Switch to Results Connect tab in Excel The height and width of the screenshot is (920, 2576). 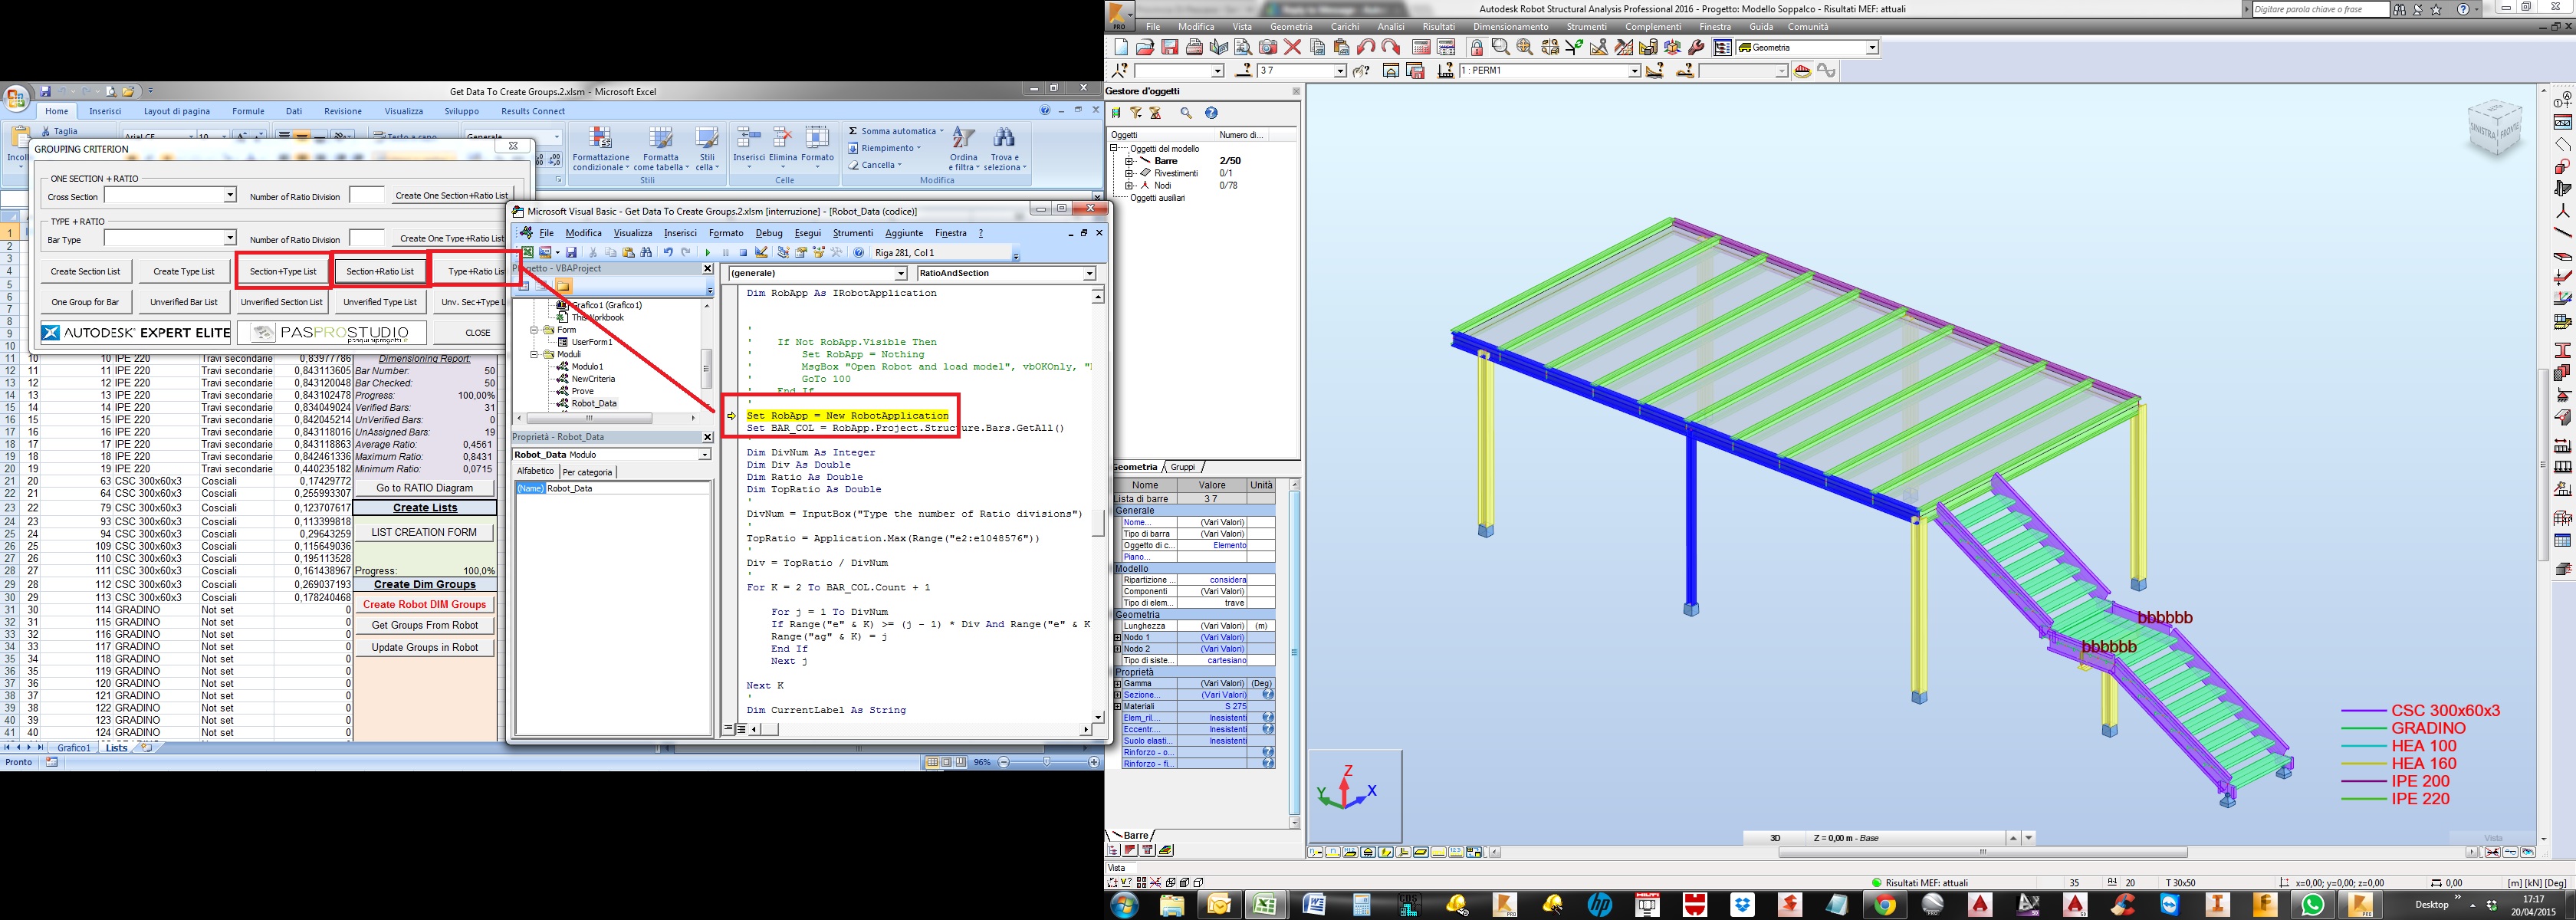point(533,111)
